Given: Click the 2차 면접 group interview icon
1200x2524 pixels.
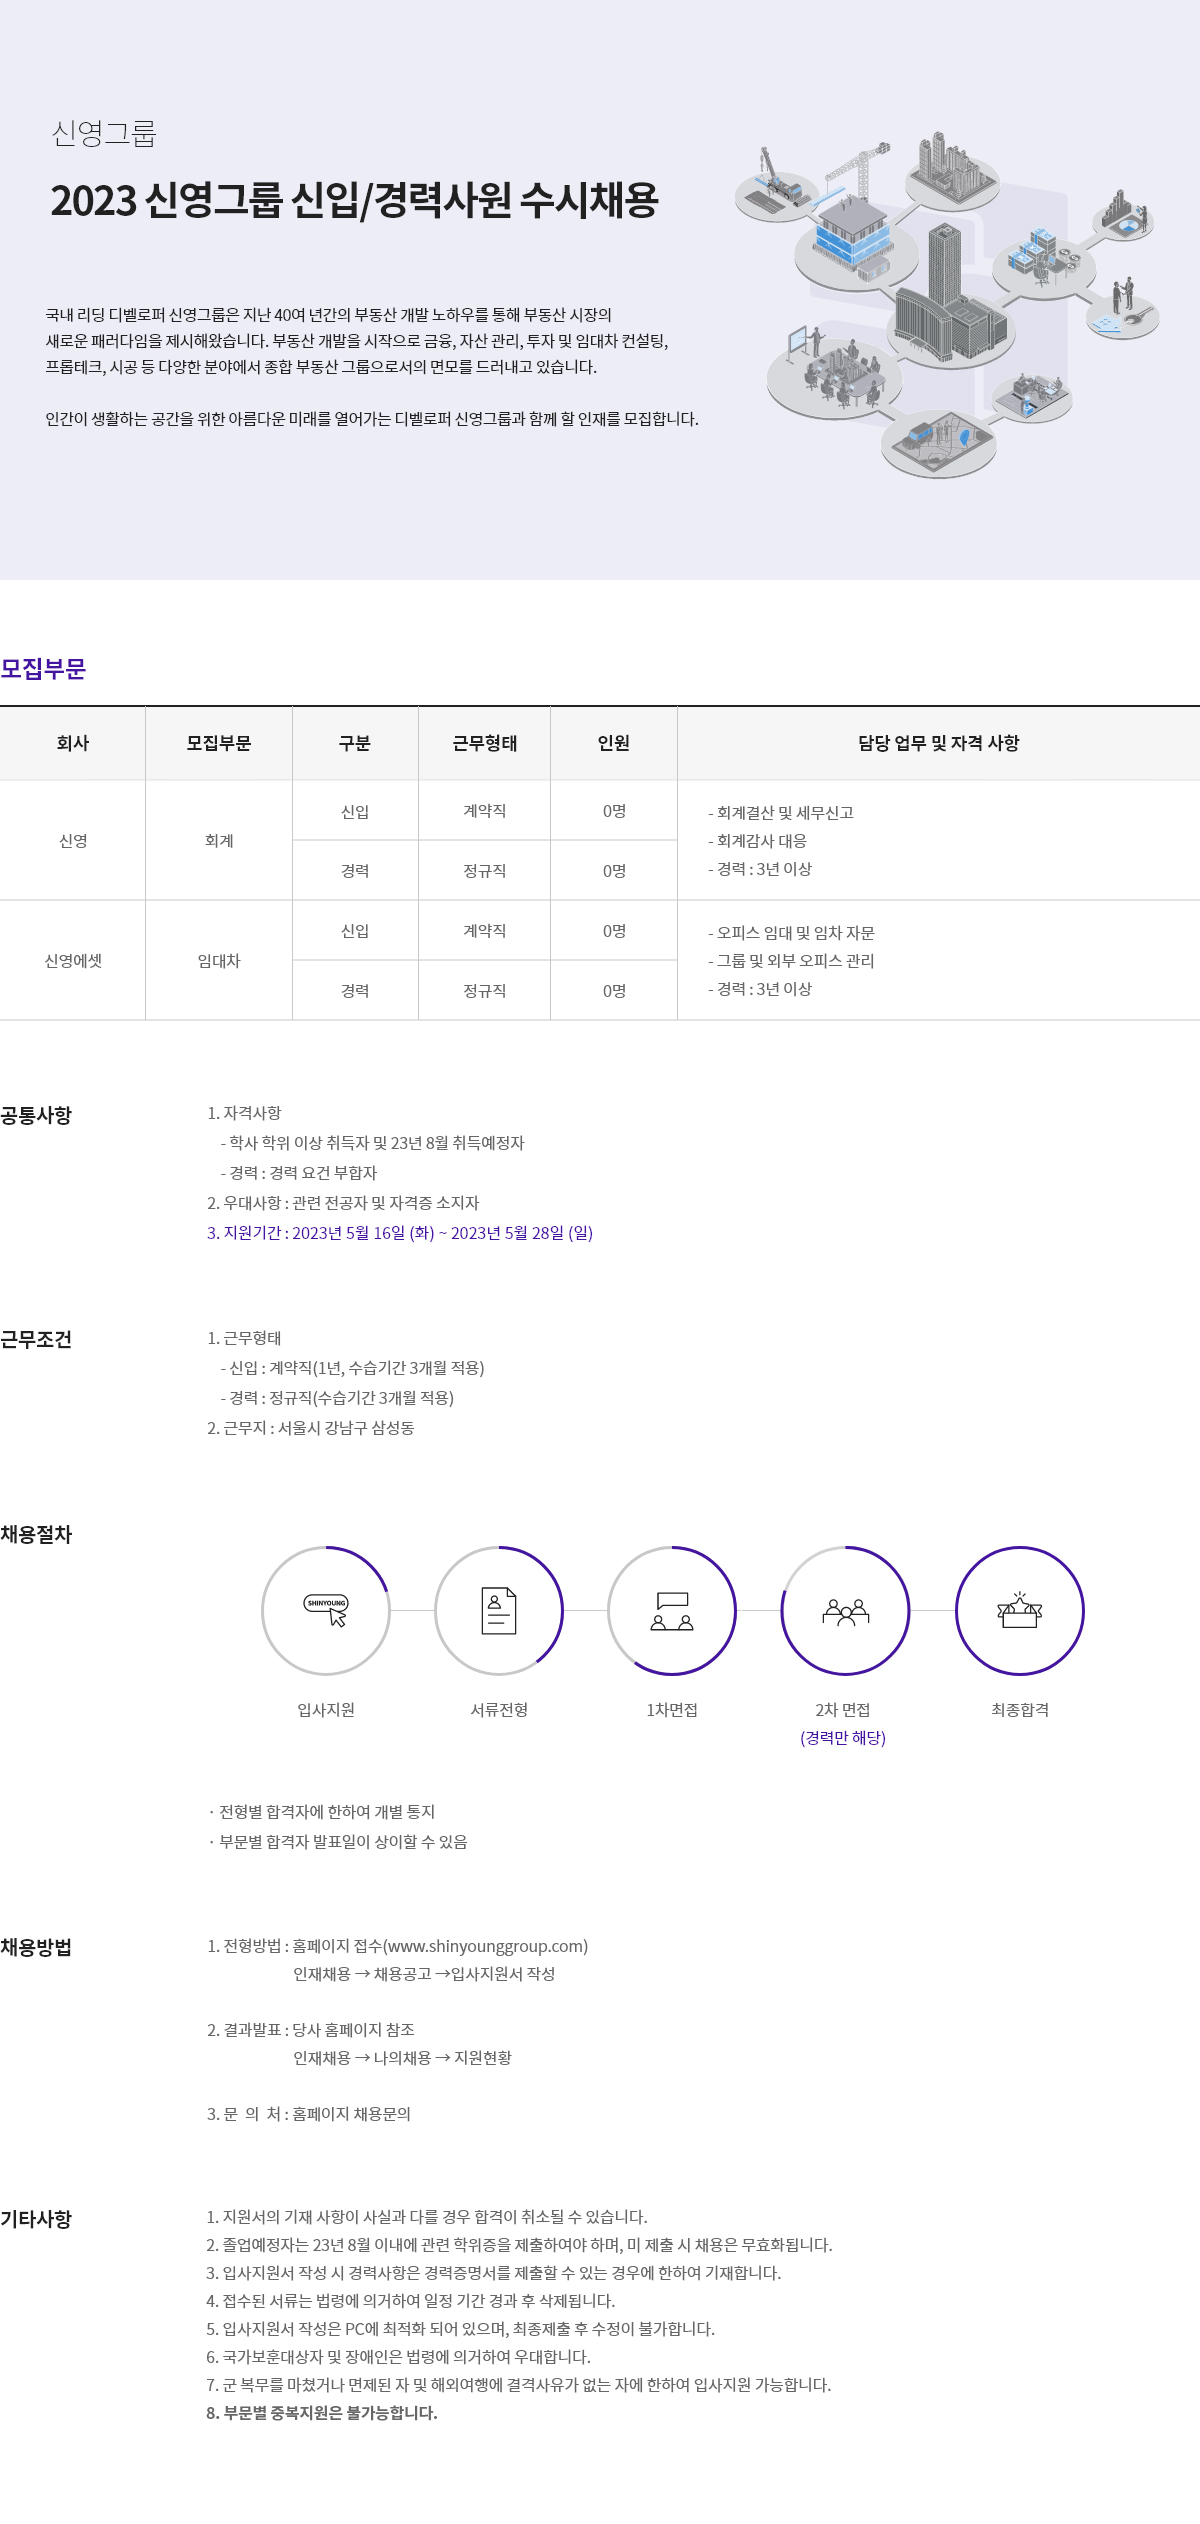Looking at the screenshot, I should pos(845,1610).
